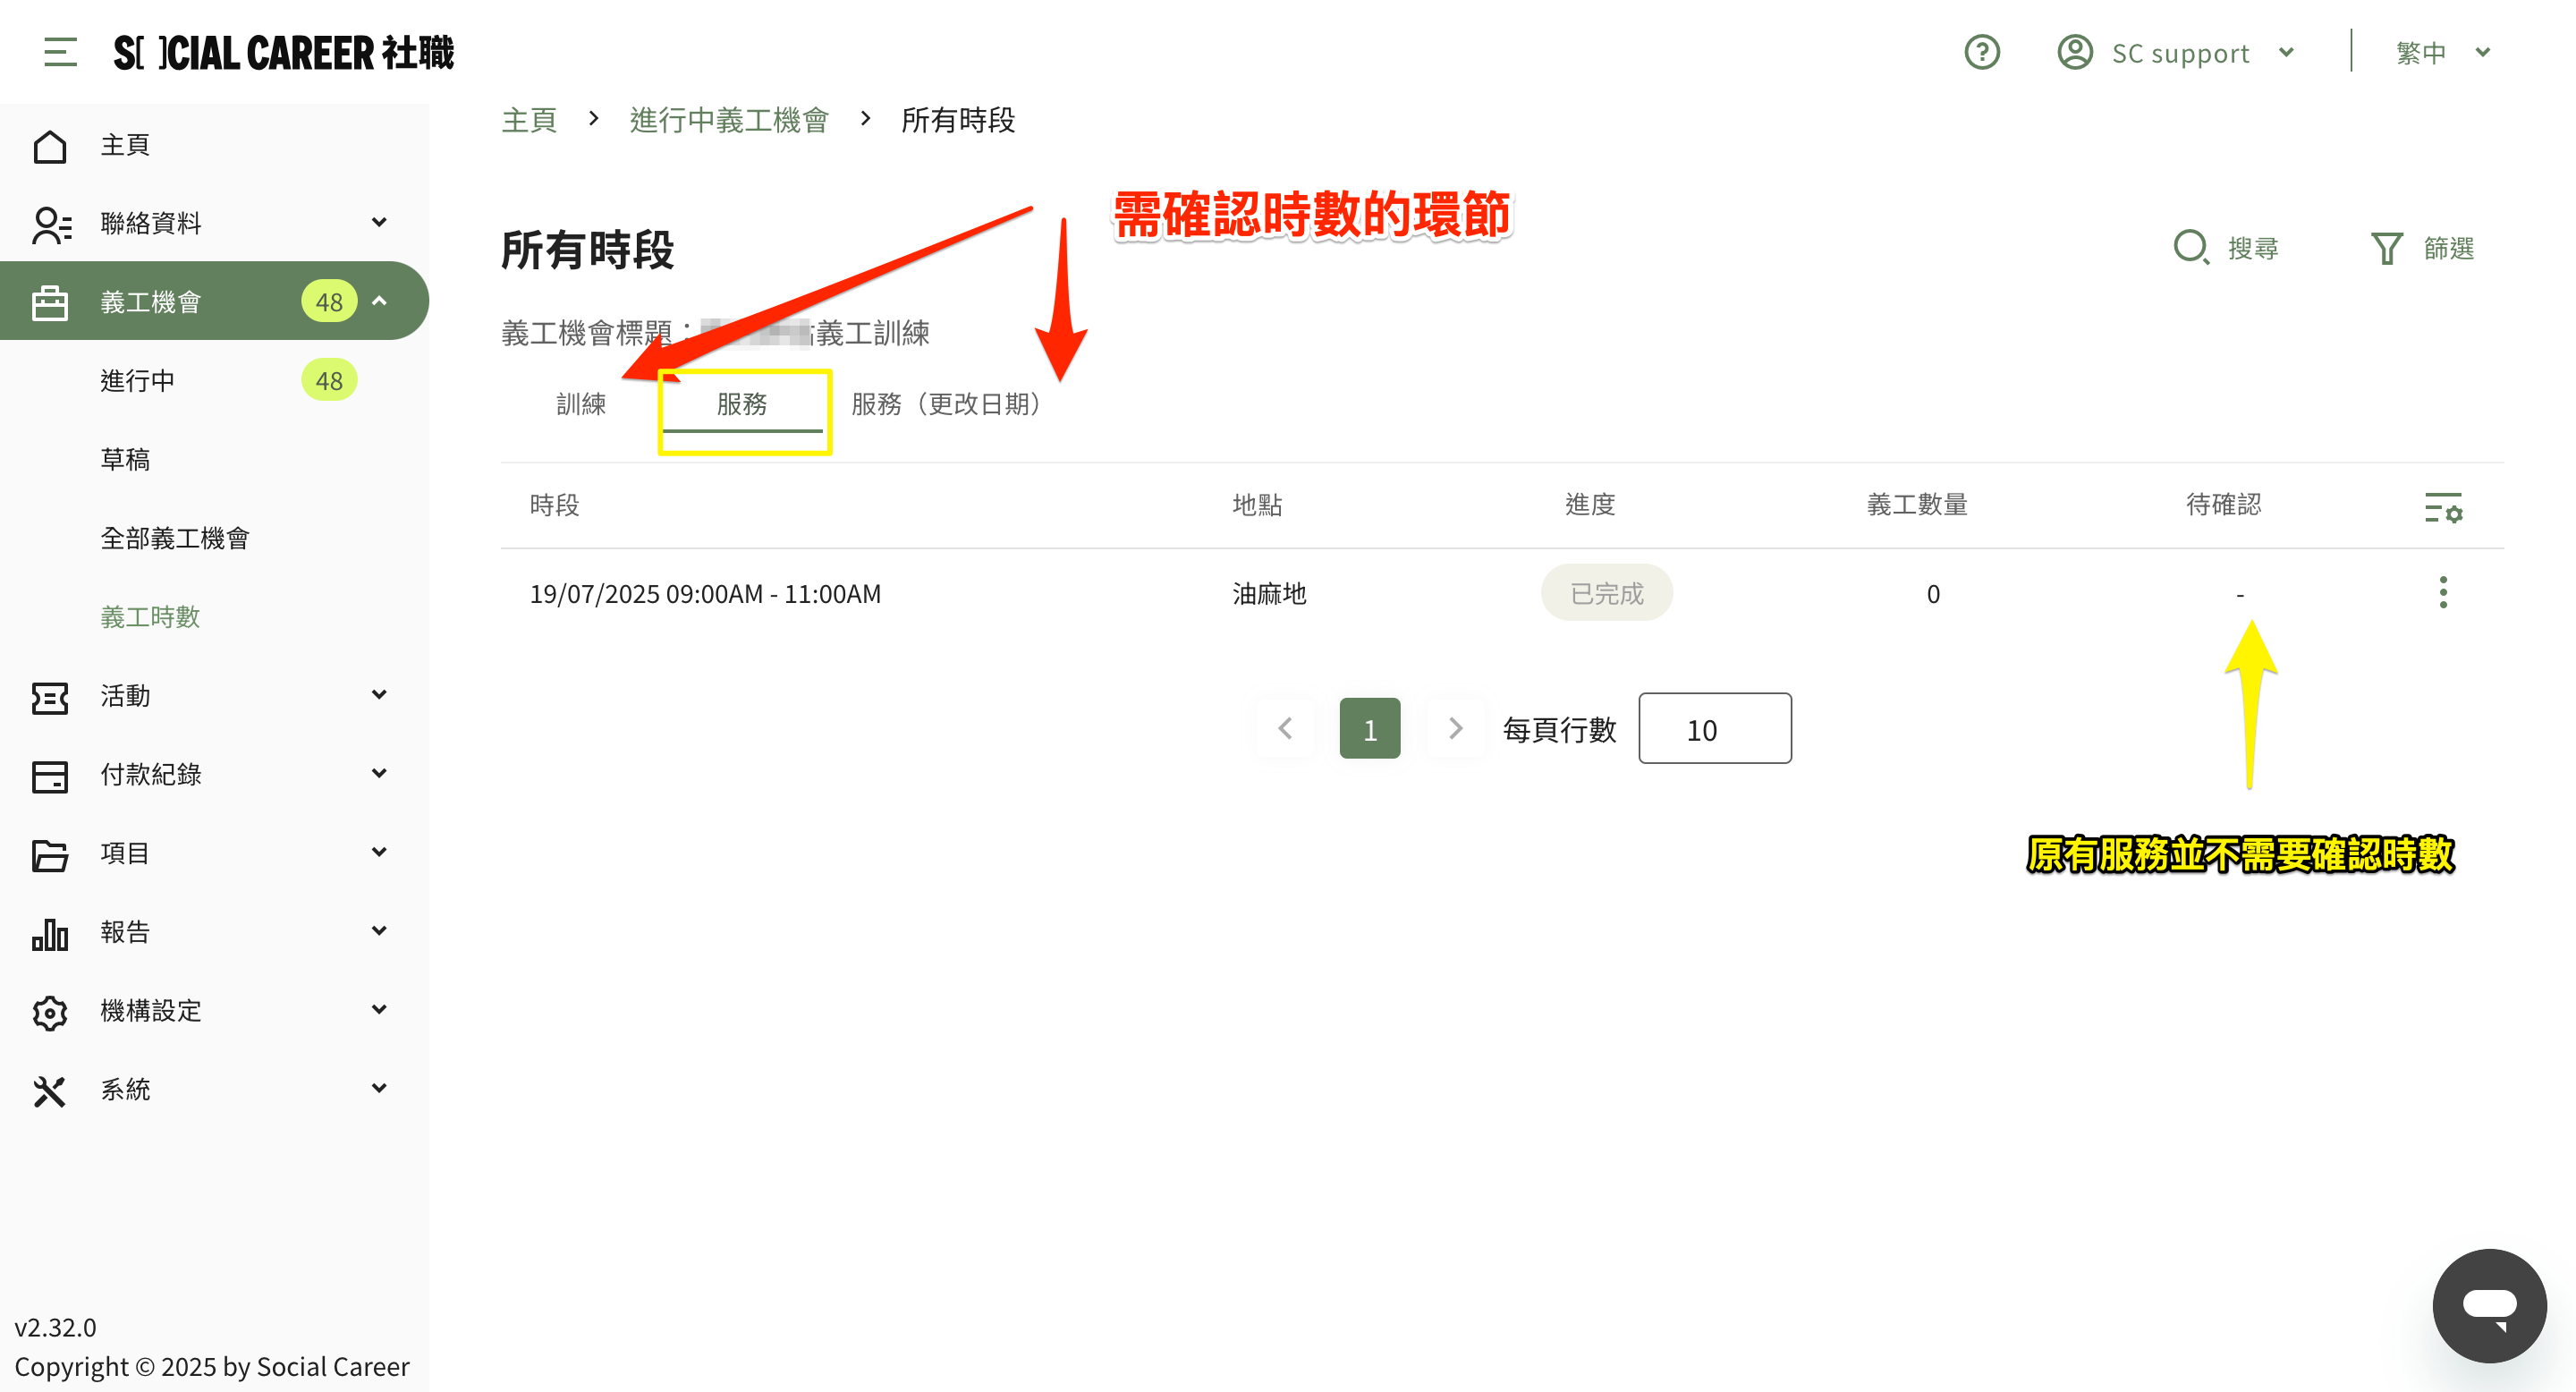Click the 進行中義工機會 breadcrumb link
Screen dimensions: 2576x1392
point(729,120)
